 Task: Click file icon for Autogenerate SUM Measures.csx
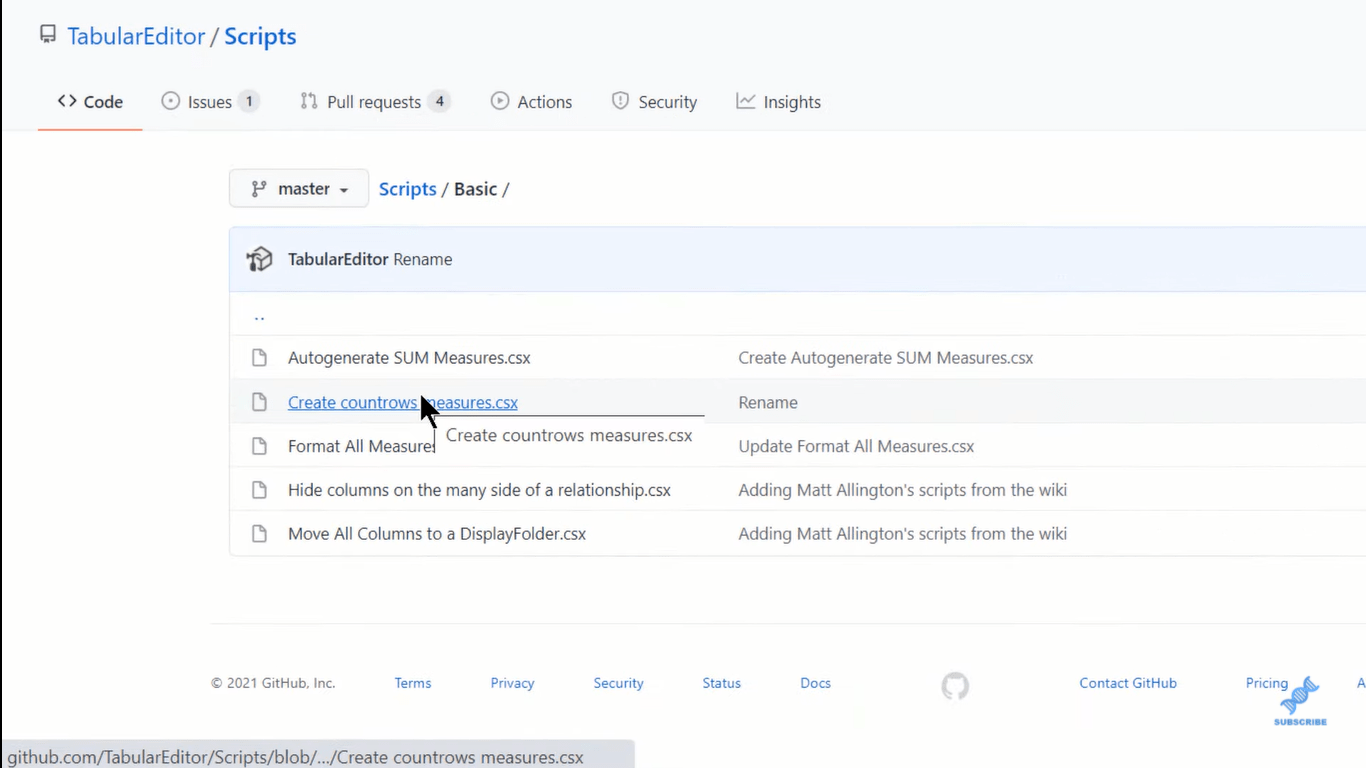[x=259, y=358]
